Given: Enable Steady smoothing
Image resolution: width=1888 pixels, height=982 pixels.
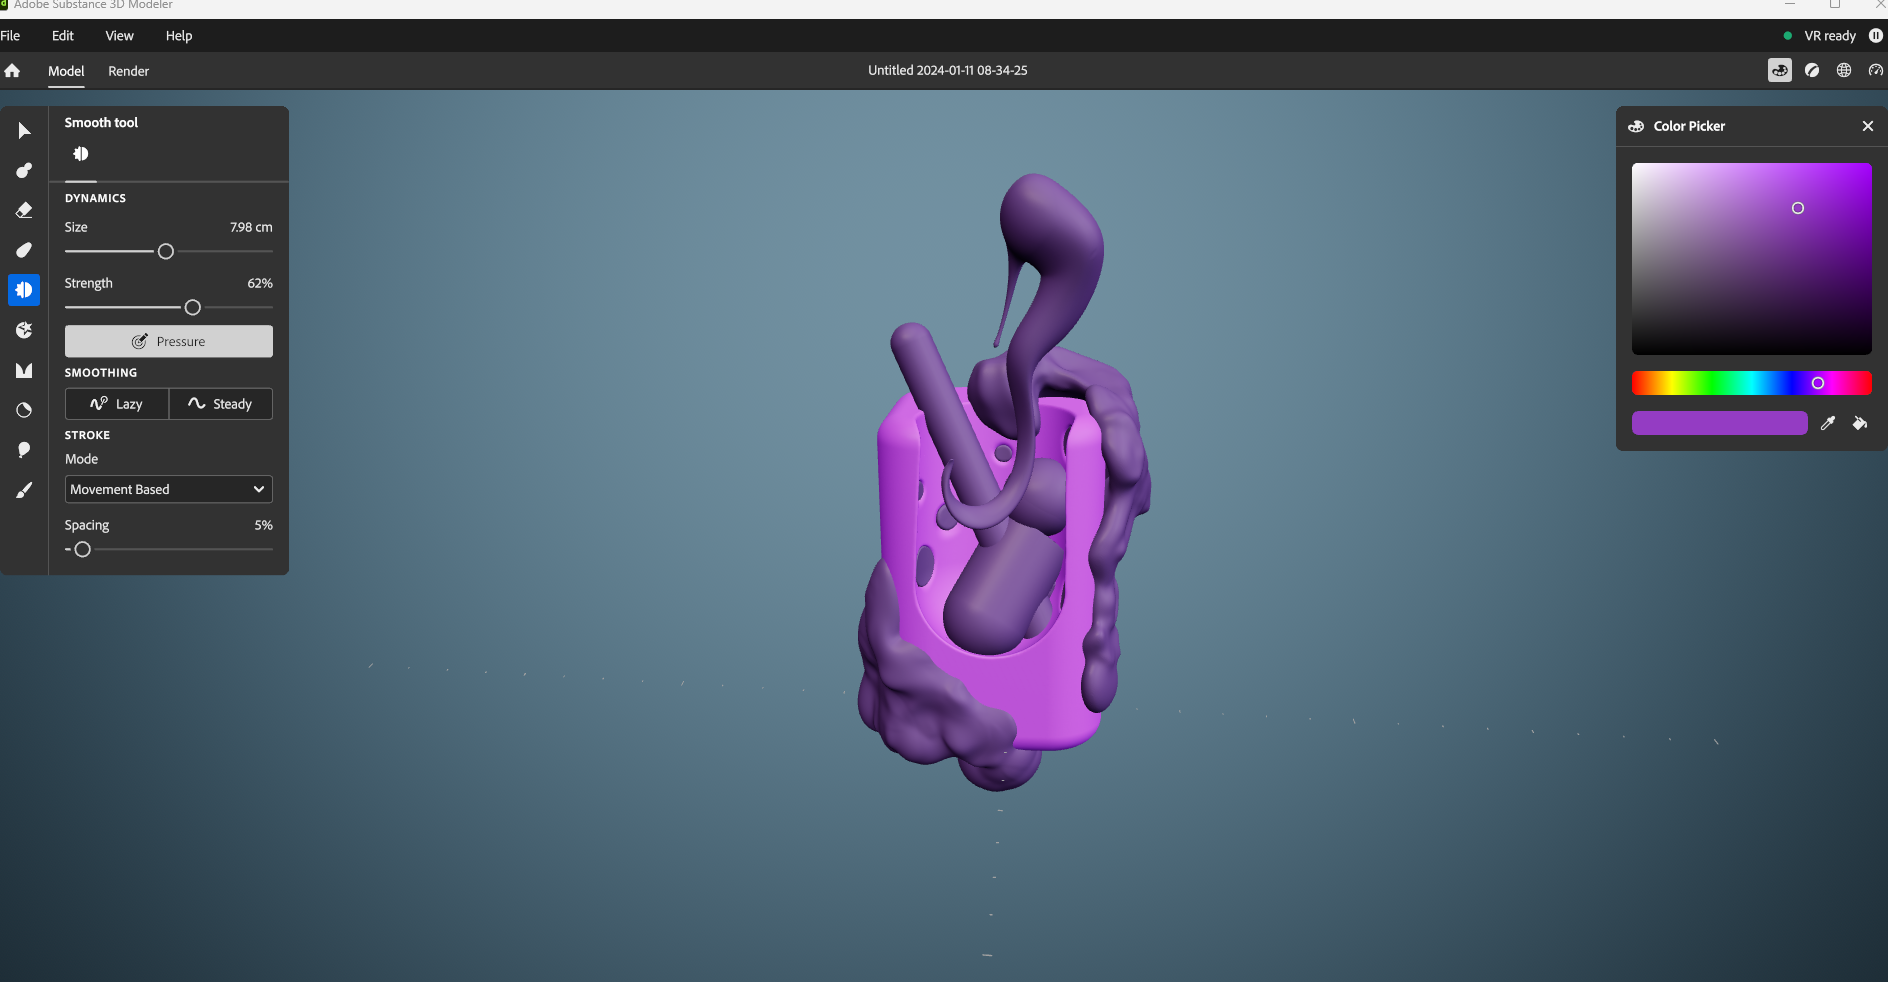Looking at the screenshot, I should pos(221,404).
